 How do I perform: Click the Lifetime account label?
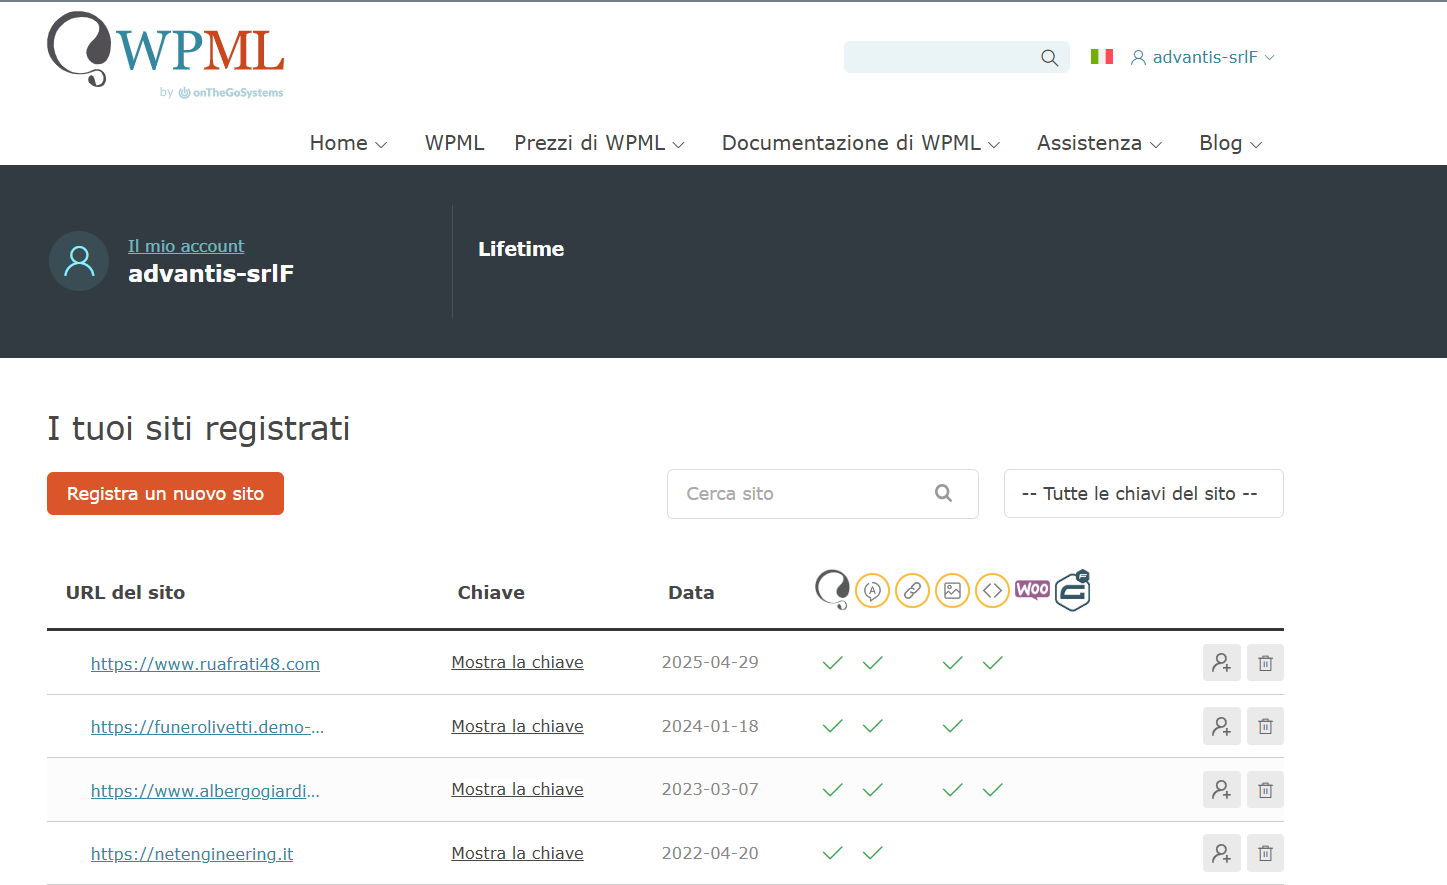point(521,249)
